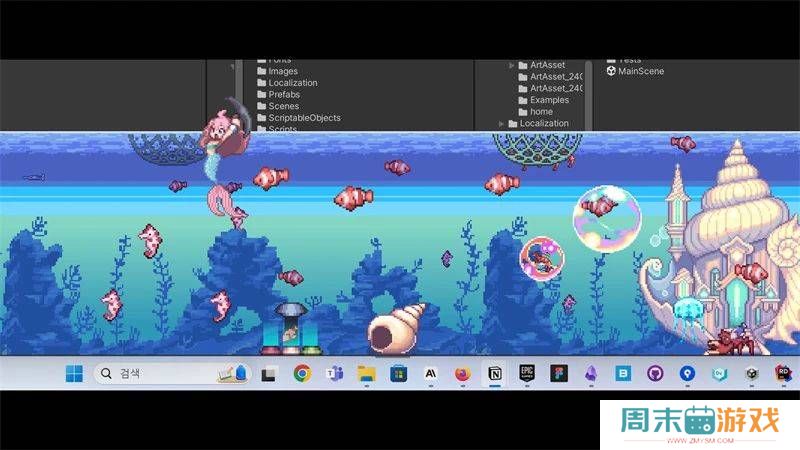Open Figma from the taskbar

click(558, 374)
